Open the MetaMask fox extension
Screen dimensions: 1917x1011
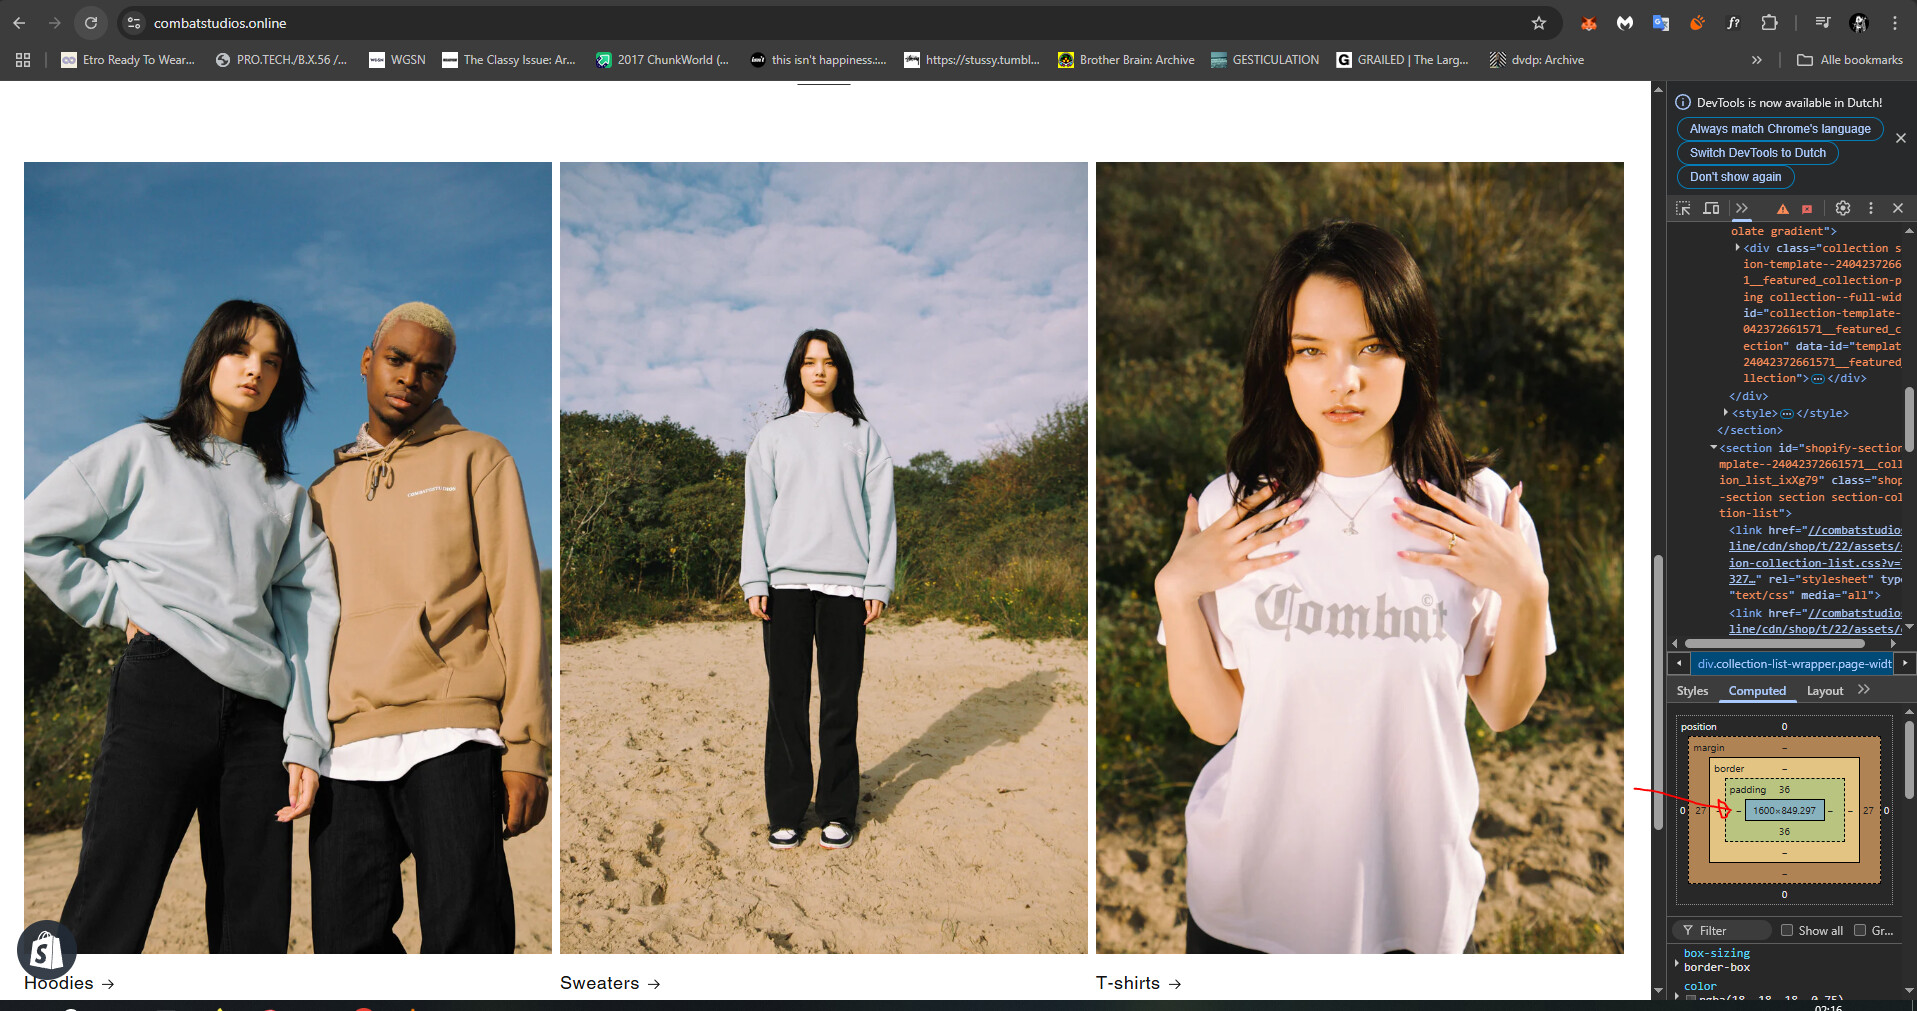[1589, 23]
